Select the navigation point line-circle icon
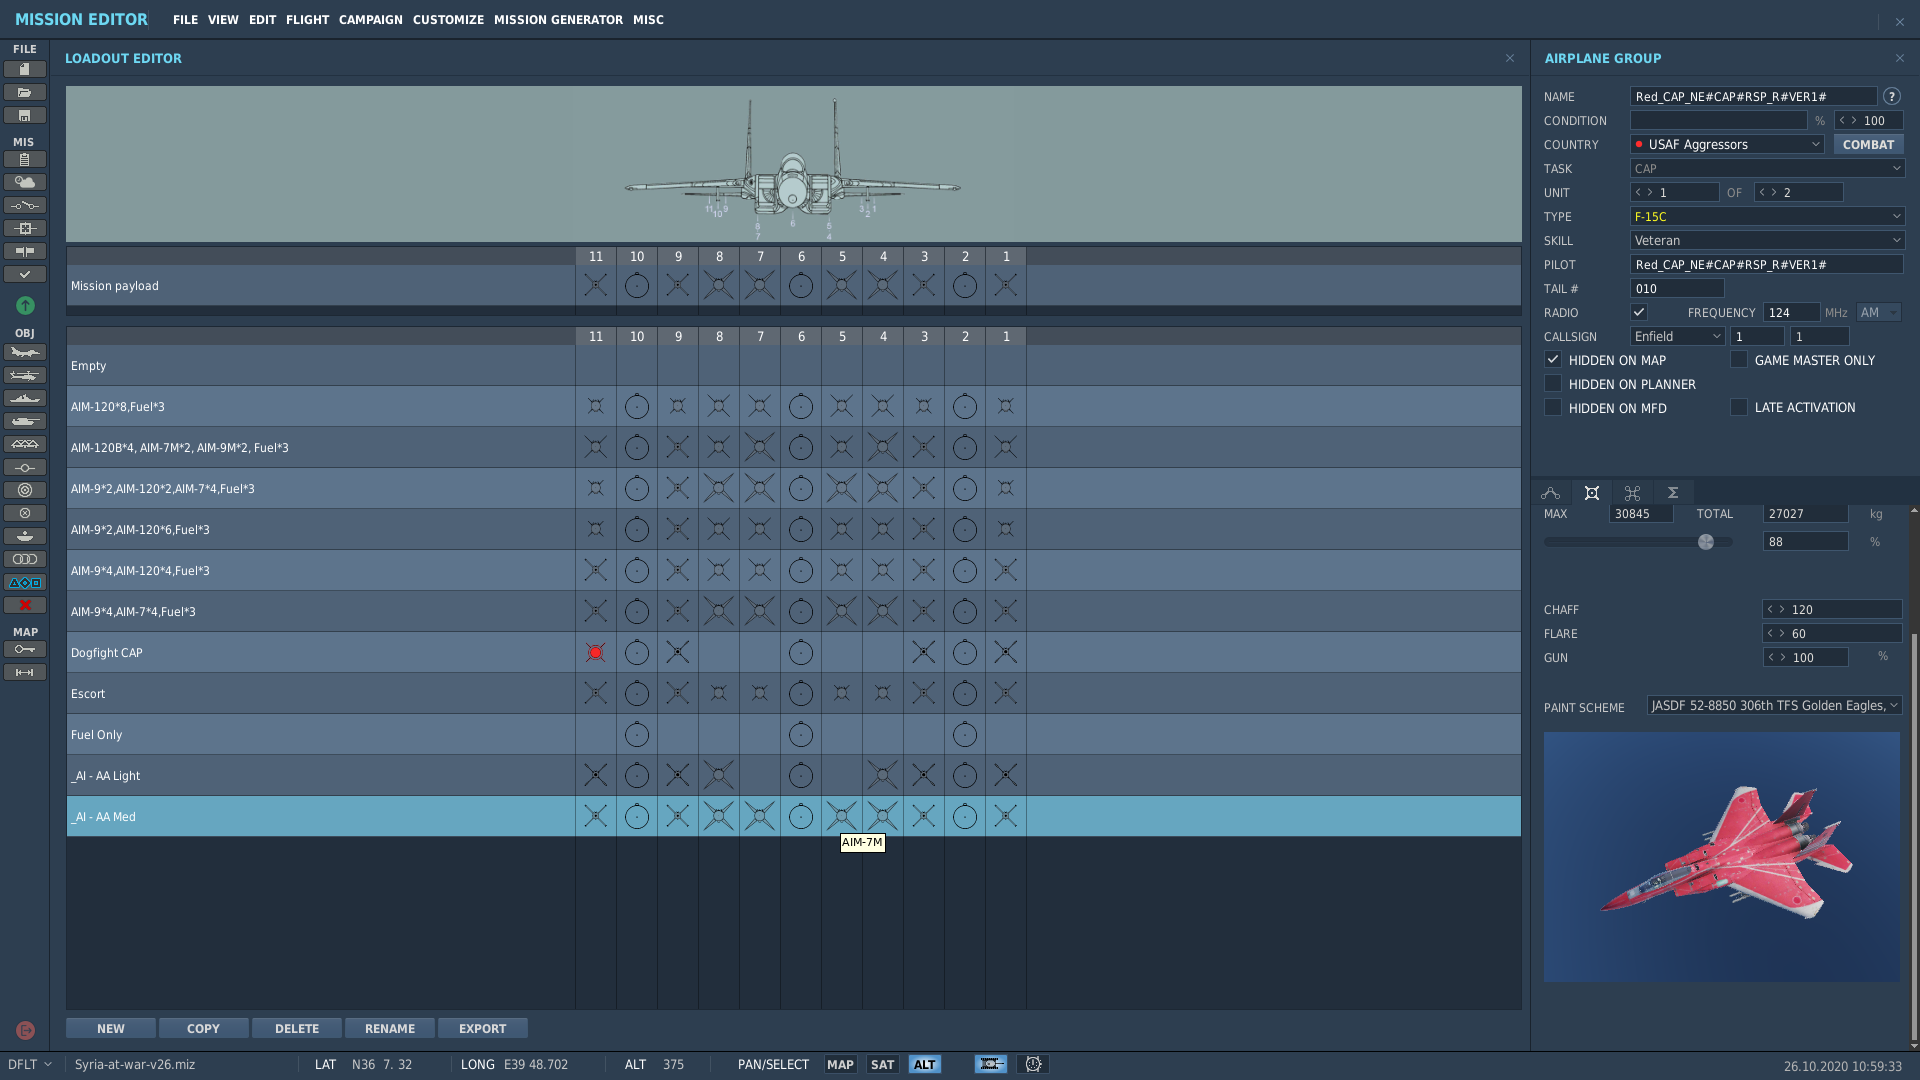Screen dimensions: 1920x1080 click(x=25, y=467)
